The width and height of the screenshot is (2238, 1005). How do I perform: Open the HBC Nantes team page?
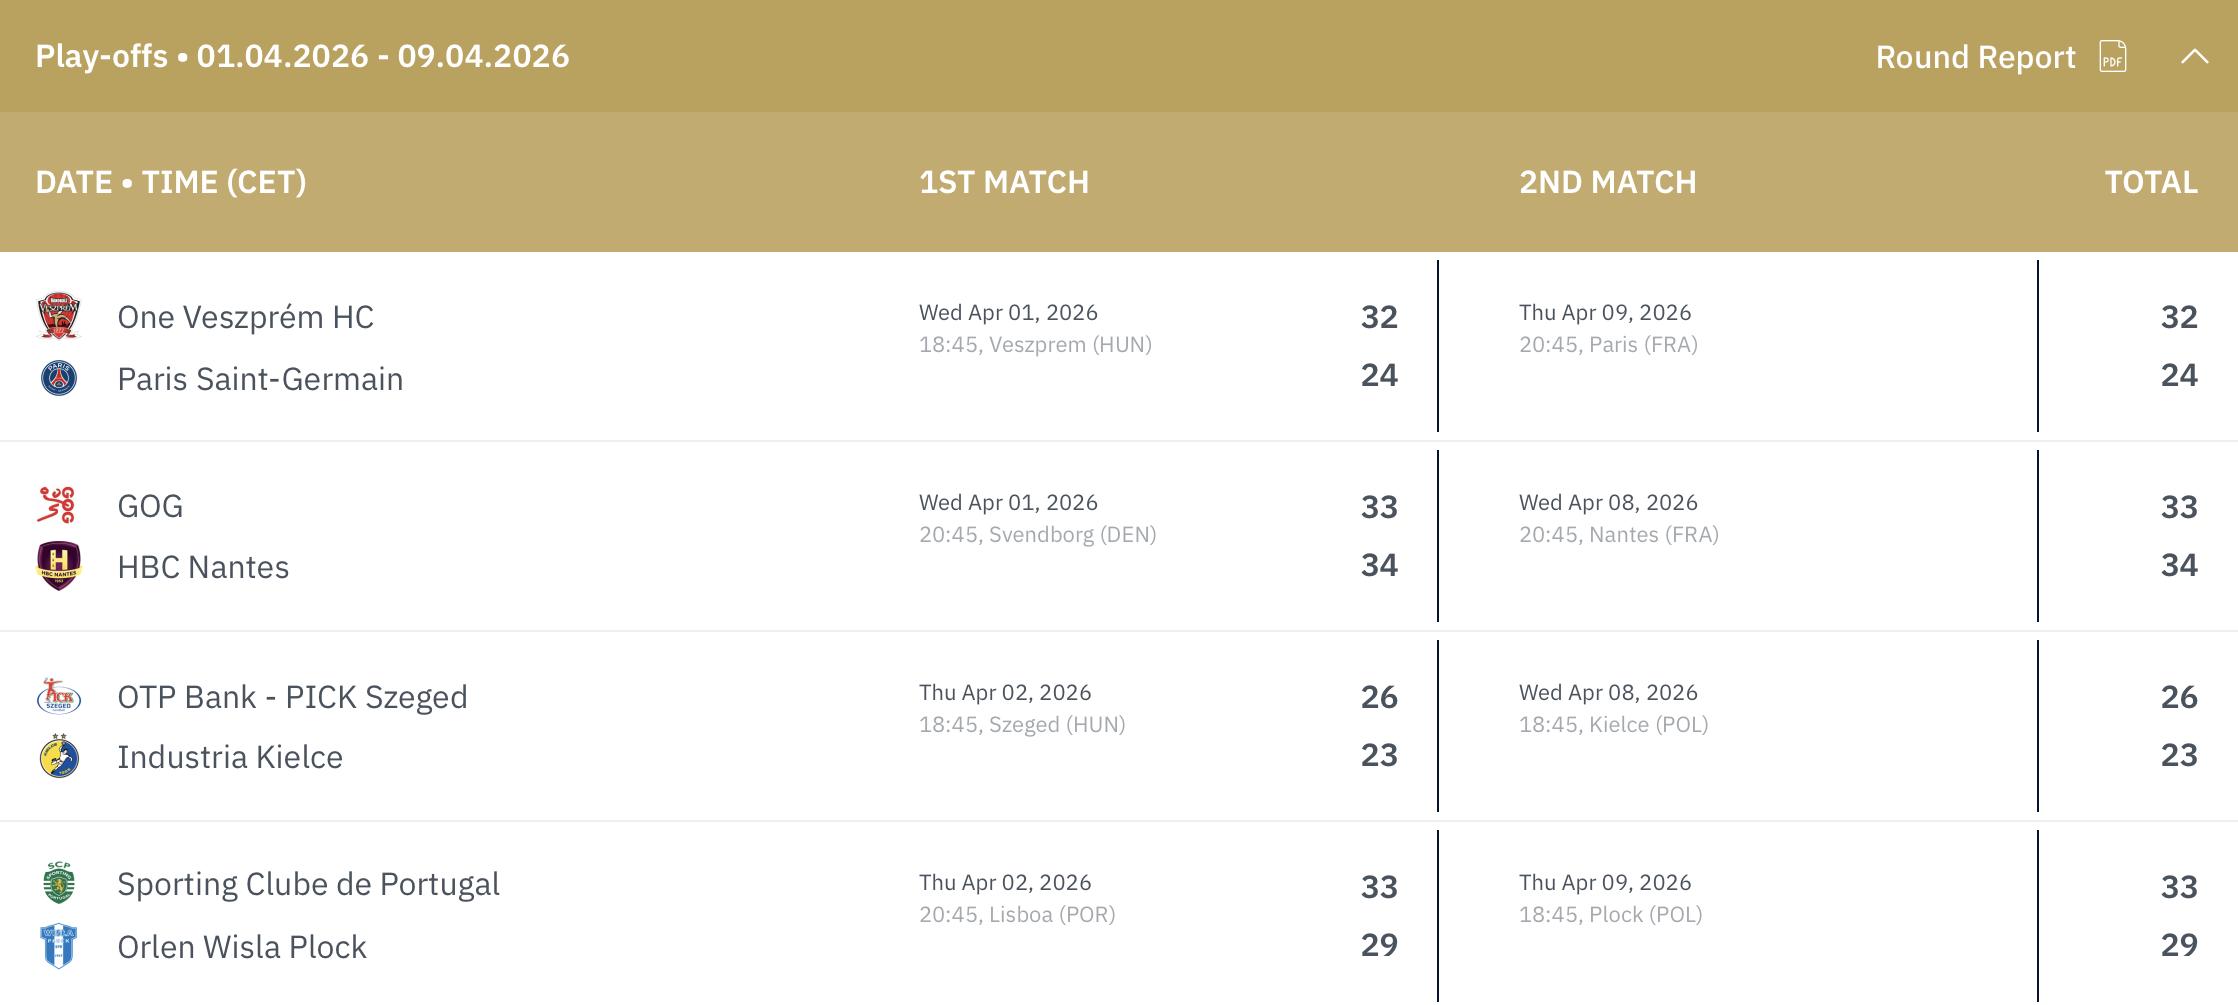(203, 567)
